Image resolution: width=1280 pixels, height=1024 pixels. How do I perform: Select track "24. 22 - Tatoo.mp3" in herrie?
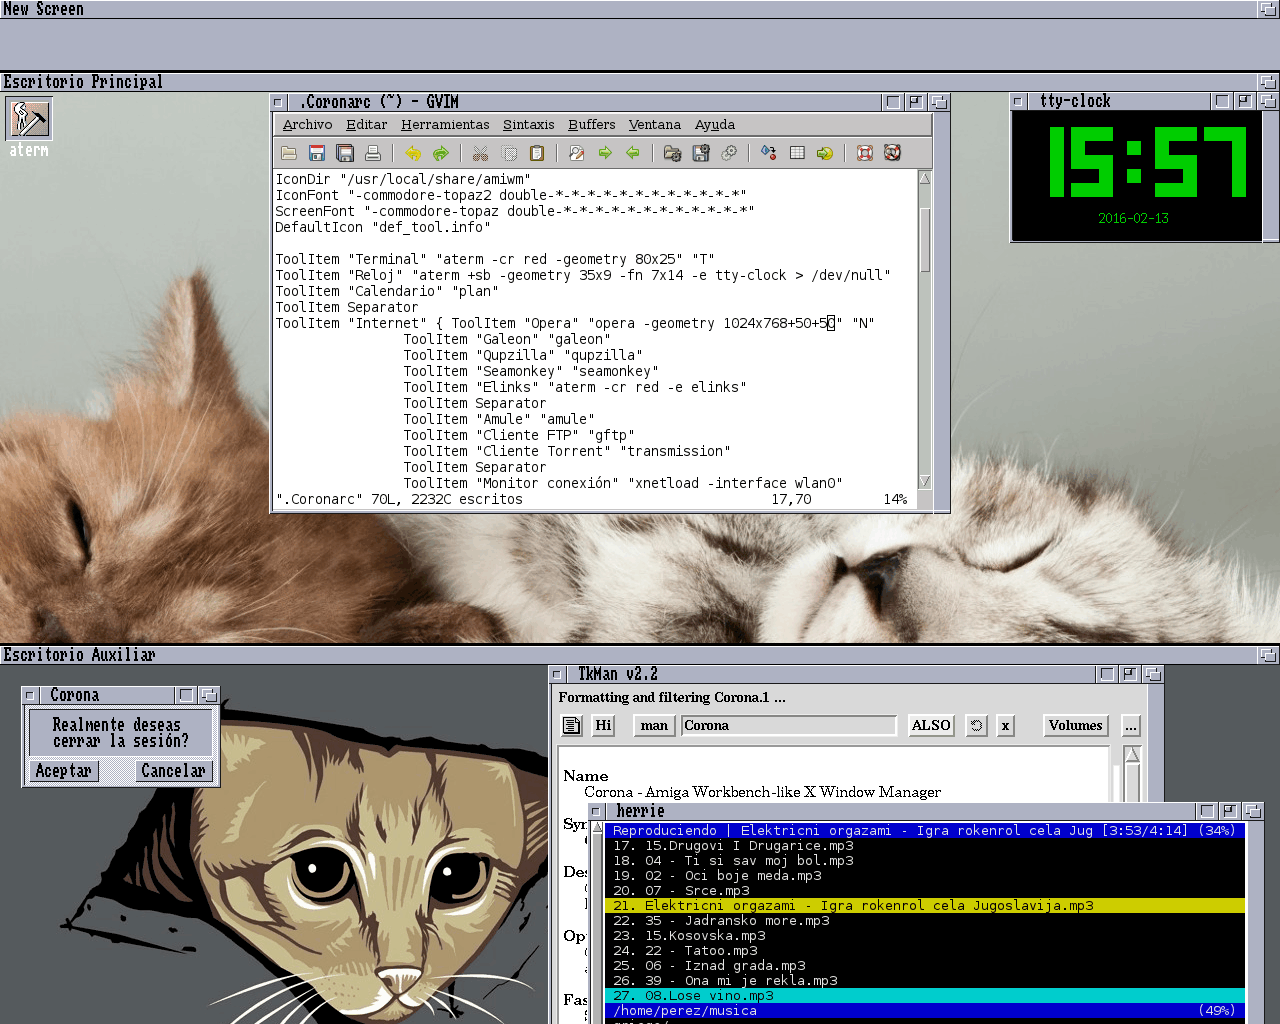pyautogui.click(x=925, y=951)
